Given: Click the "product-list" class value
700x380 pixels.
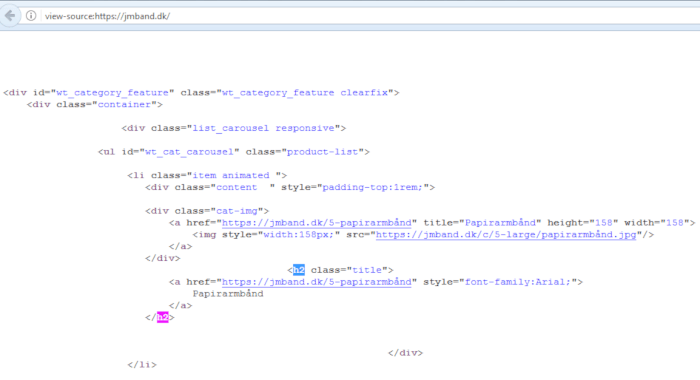Looking at the screenshot, I should click(322, 151).
